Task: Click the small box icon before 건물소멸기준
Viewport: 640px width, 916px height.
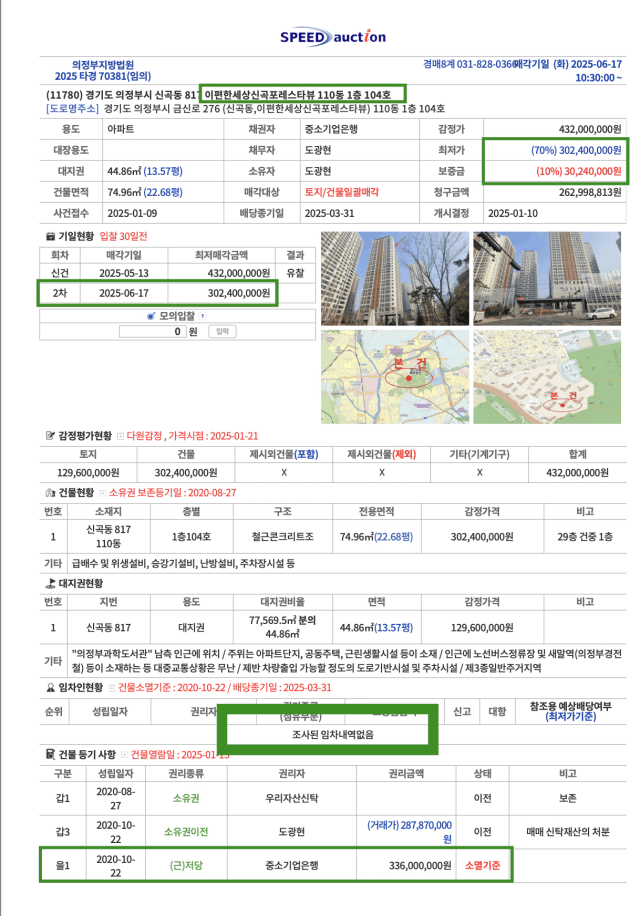Action: 112,688
